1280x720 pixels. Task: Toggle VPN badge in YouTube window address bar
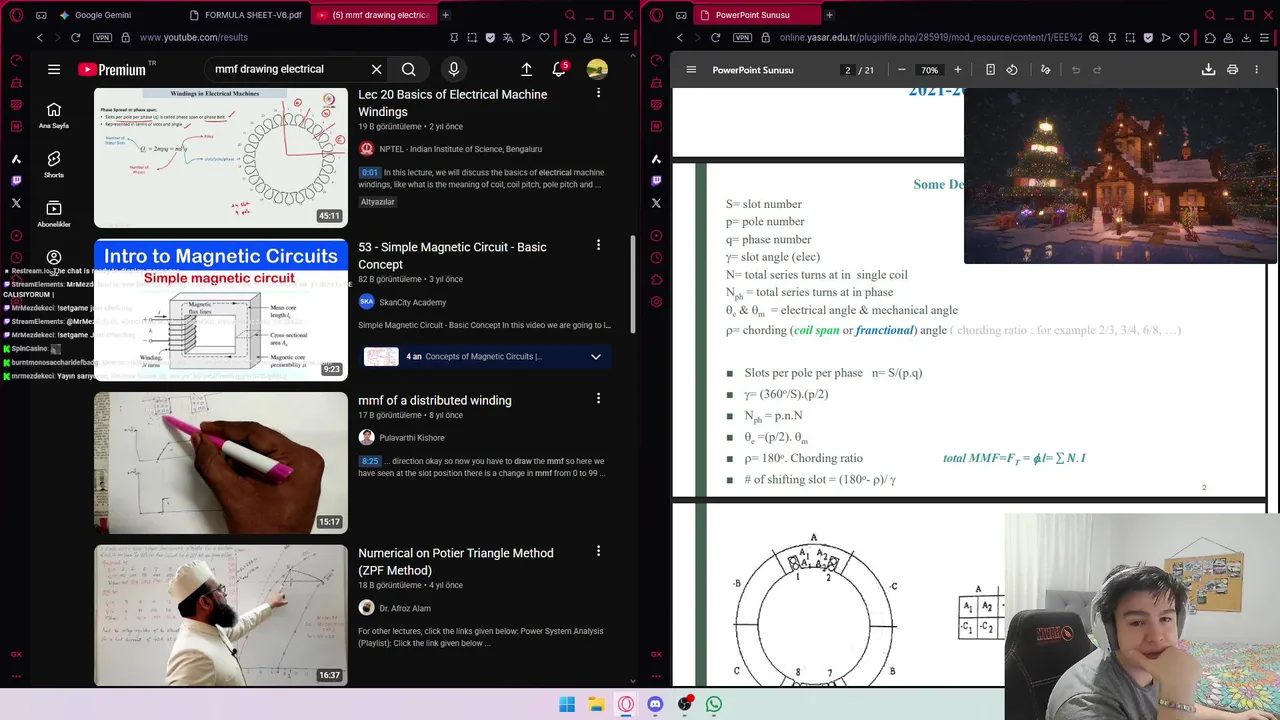[102, 37]
